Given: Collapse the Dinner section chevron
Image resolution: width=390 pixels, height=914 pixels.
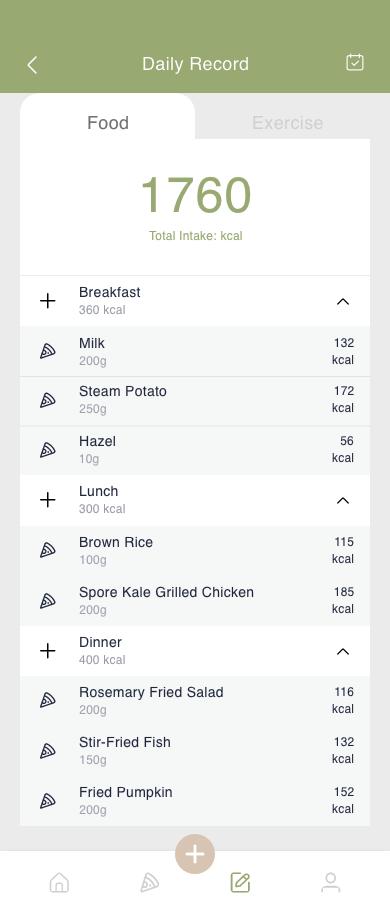Looking at the screenshot, I should pos(343,651).
